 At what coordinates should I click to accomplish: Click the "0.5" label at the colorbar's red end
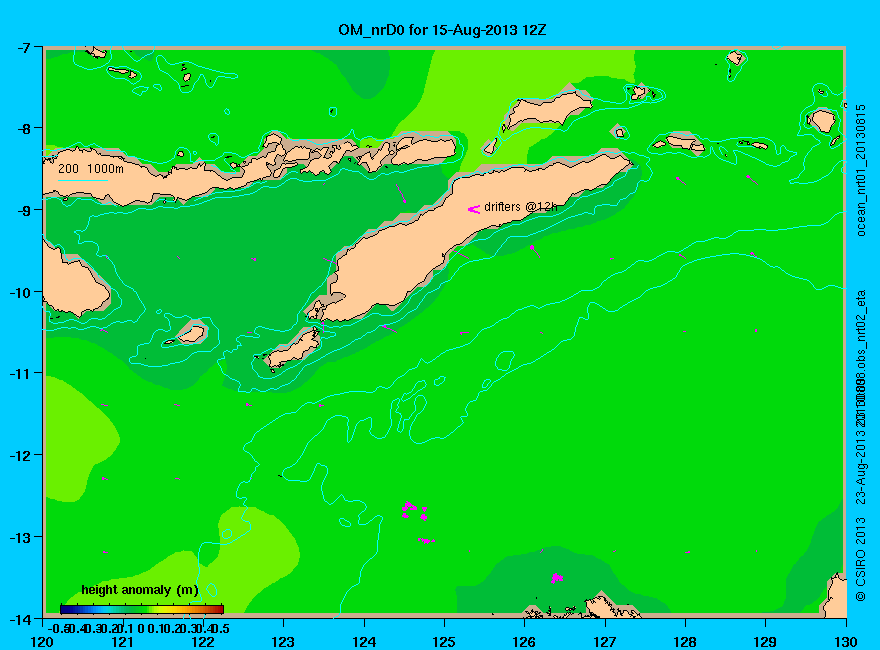point(220,628)
